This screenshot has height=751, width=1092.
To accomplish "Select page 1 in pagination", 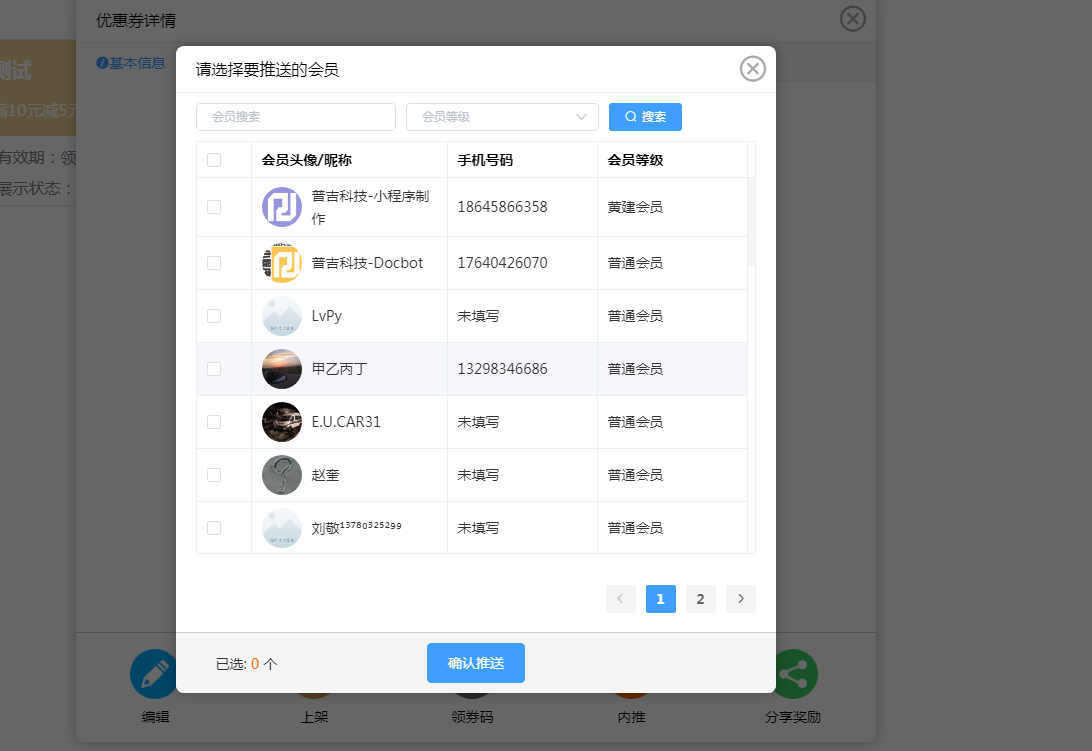I will tap(660, 598).
